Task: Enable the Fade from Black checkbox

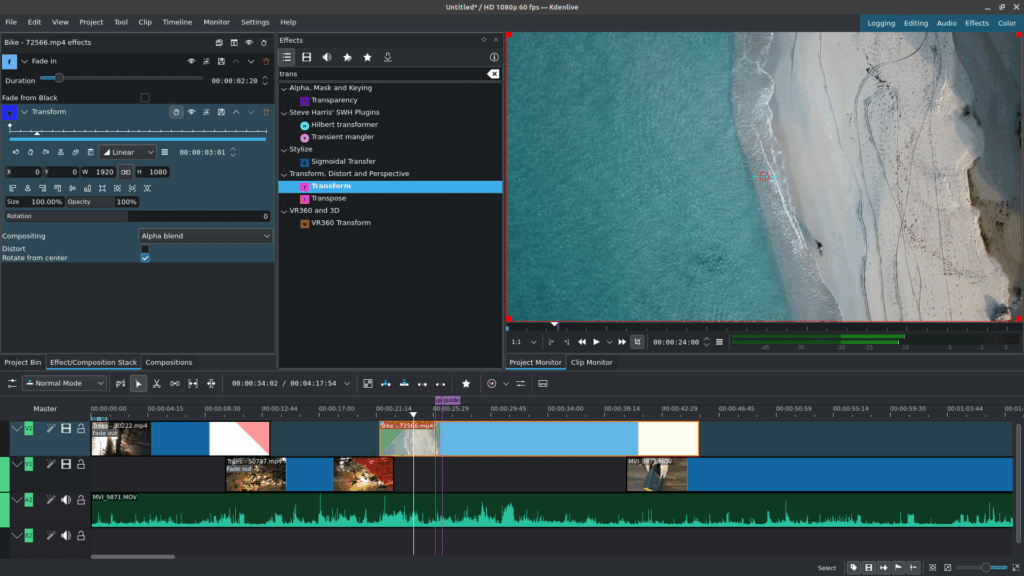Action: (145, 98)
